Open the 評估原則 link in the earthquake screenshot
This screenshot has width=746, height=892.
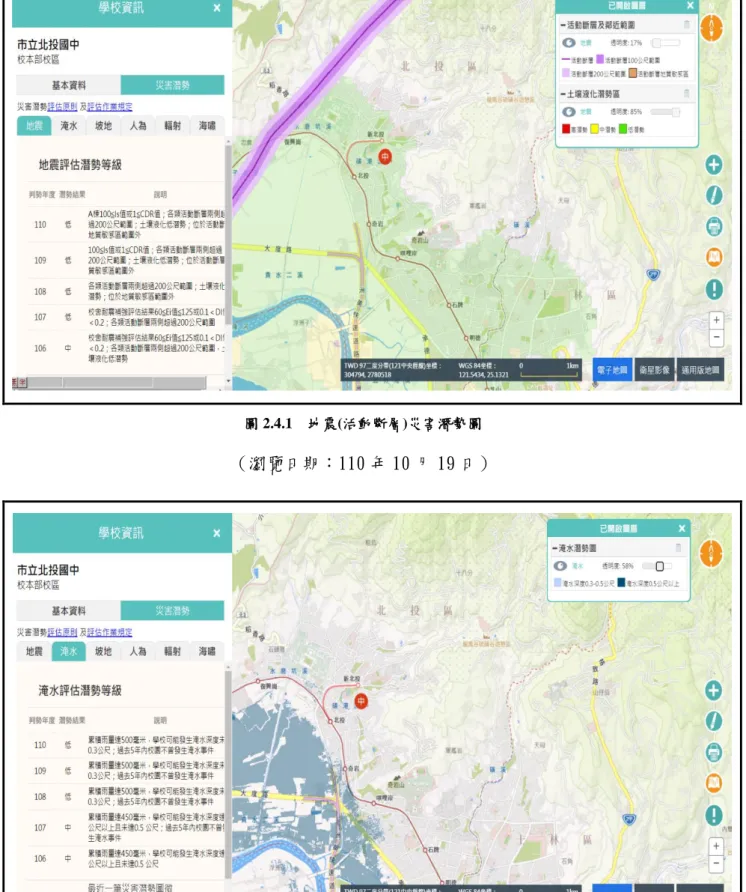[x=62, y=107]
